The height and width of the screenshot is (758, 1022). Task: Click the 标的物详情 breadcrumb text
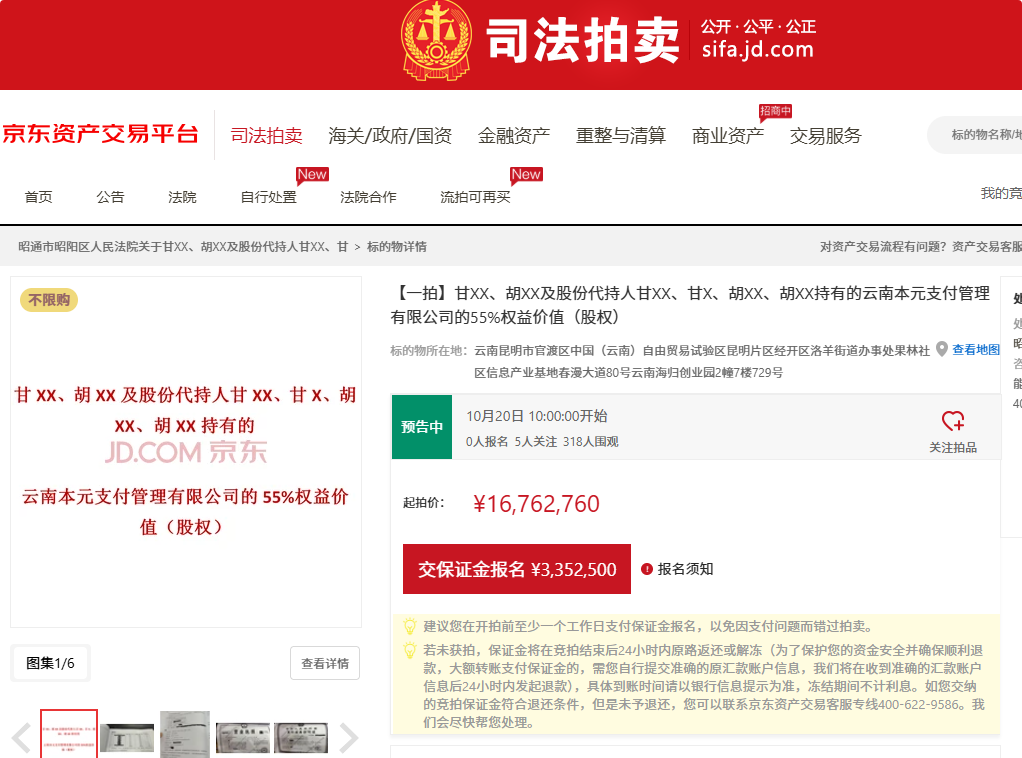coord(396,246)
